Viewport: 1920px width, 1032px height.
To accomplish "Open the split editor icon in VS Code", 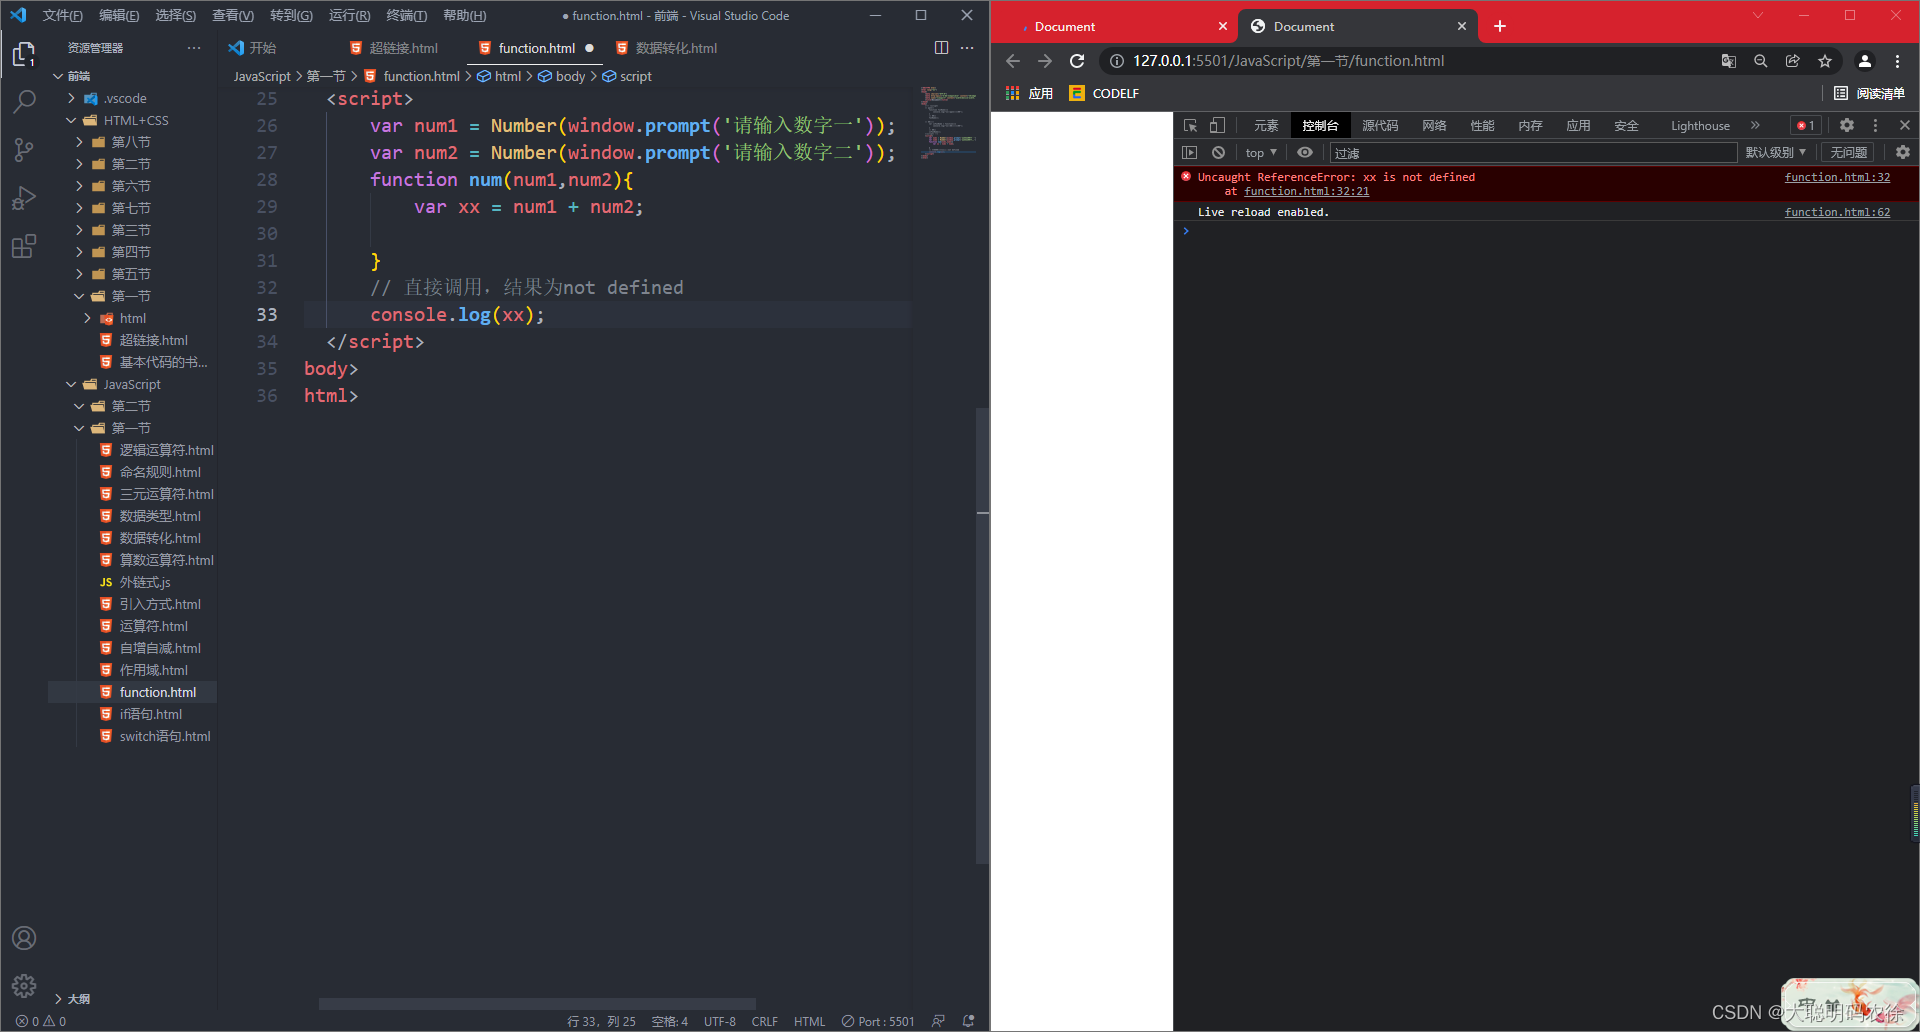I will (x=941, y=47).
